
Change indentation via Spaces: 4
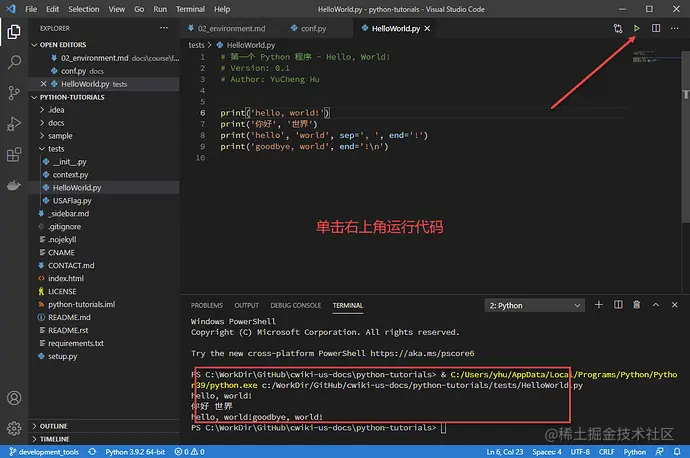point(547,451)
